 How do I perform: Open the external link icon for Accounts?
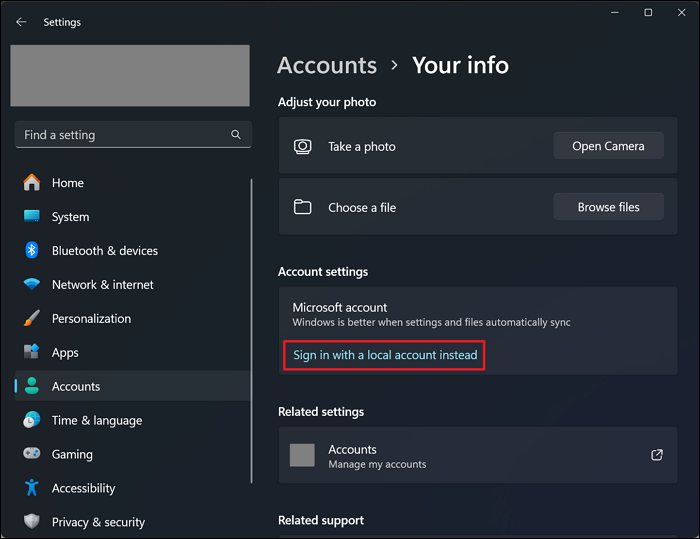click(x=657, y=455)
